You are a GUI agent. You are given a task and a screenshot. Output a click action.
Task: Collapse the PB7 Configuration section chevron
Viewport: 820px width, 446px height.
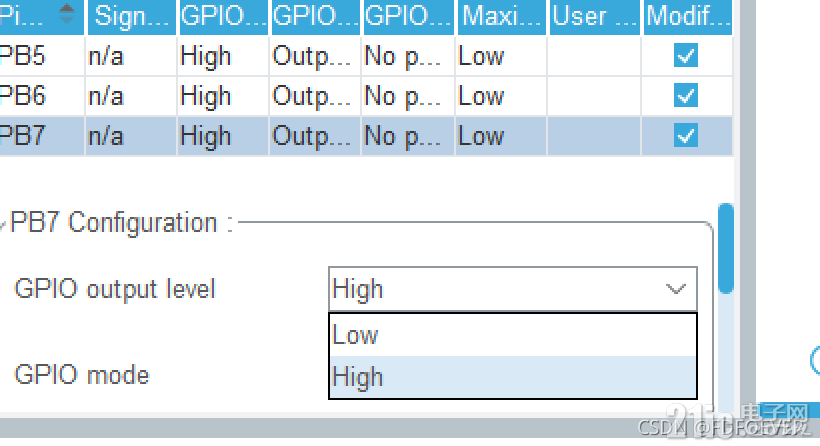point(5,224)
